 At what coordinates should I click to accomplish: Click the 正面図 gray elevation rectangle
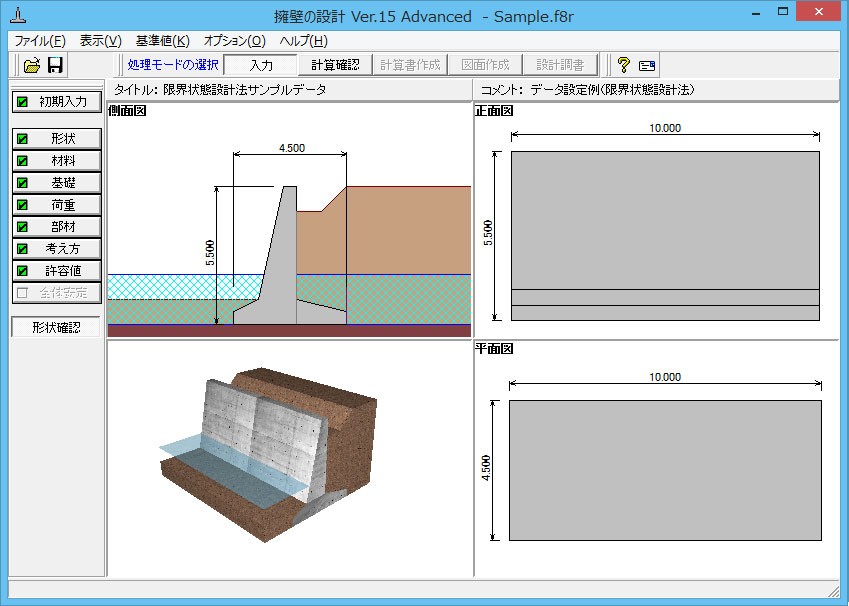tap(665, 236)
